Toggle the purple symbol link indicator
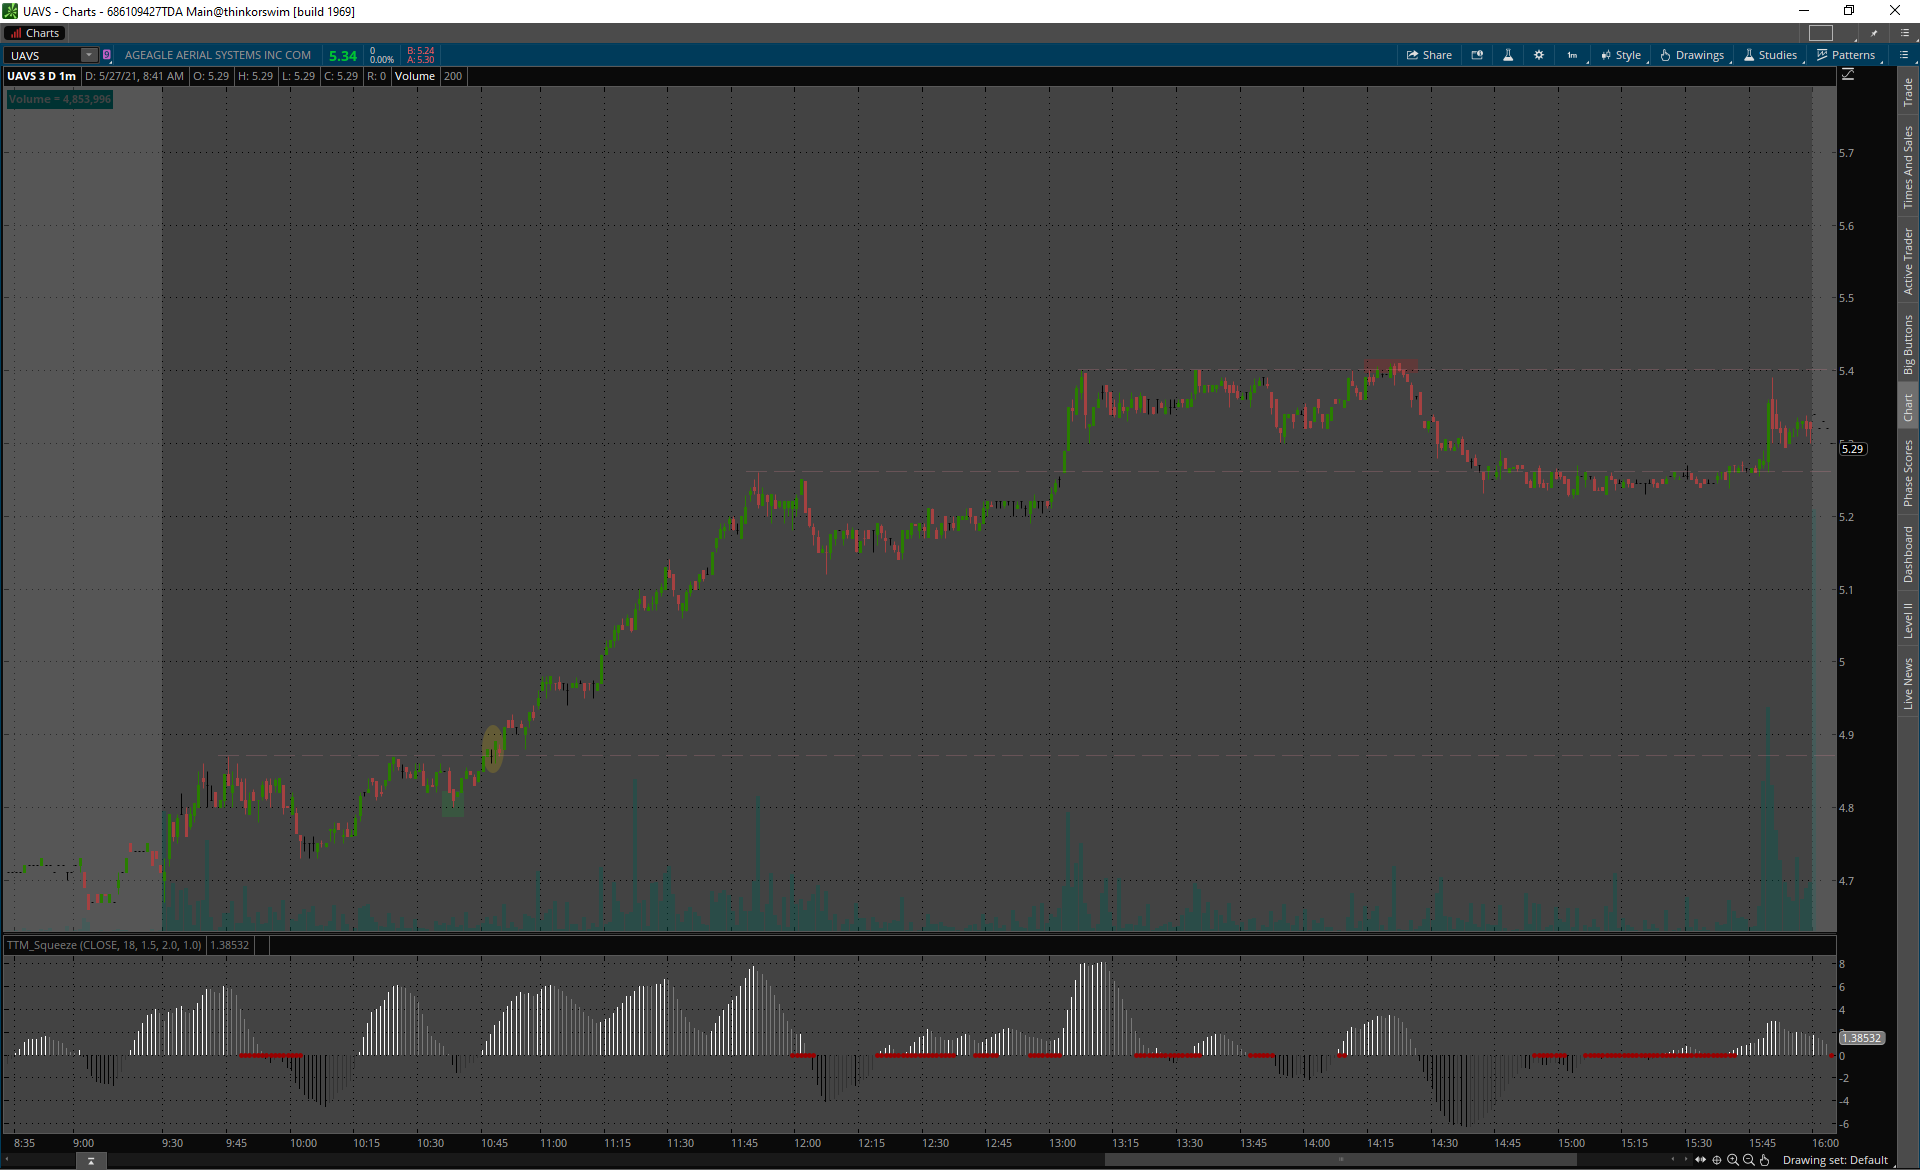Image resolution: width=1920 pixels, height=1170 pixels. click(107, 55)
